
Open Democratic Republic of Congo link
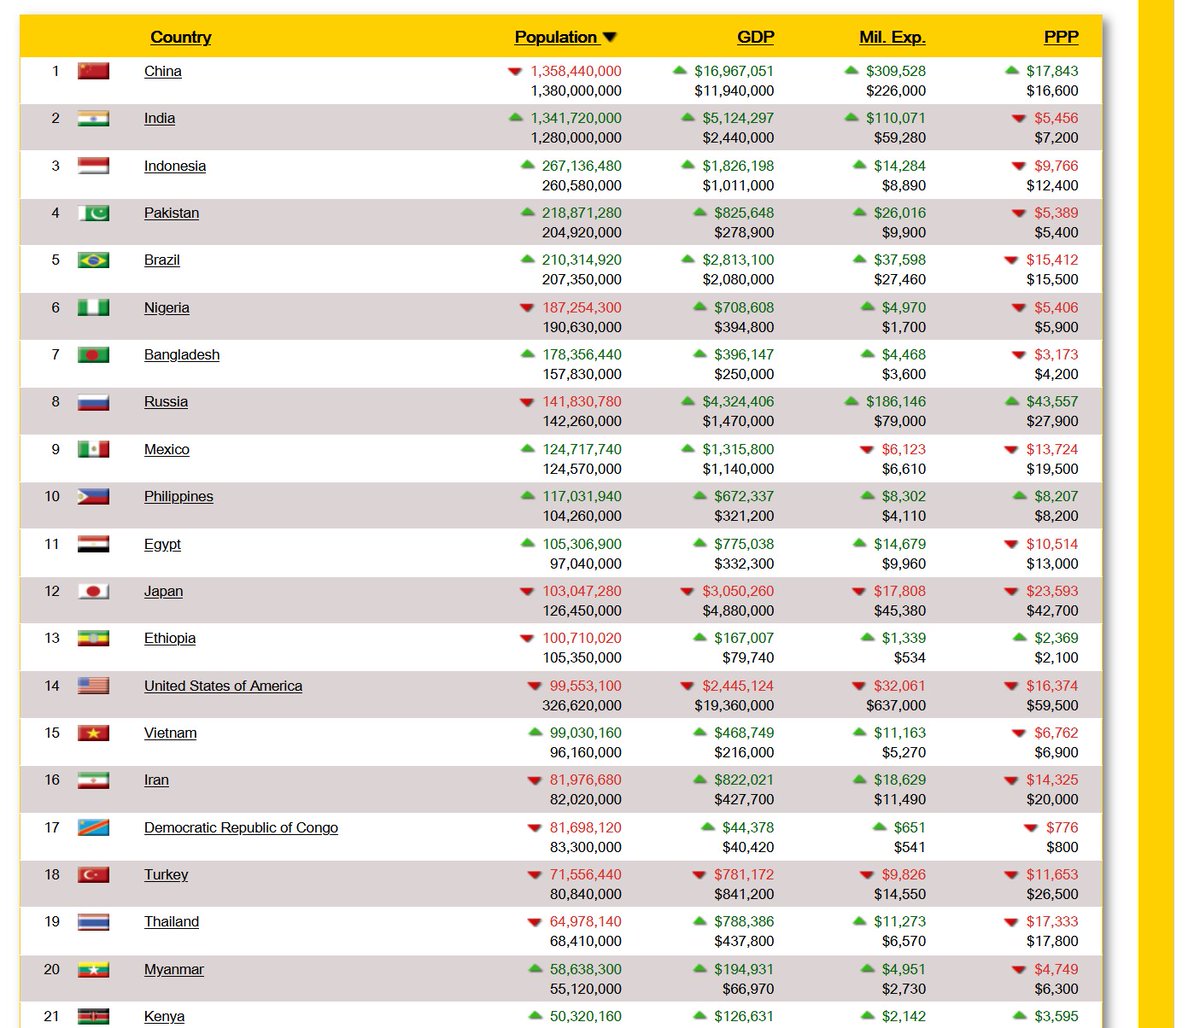(x=241, y=828)
